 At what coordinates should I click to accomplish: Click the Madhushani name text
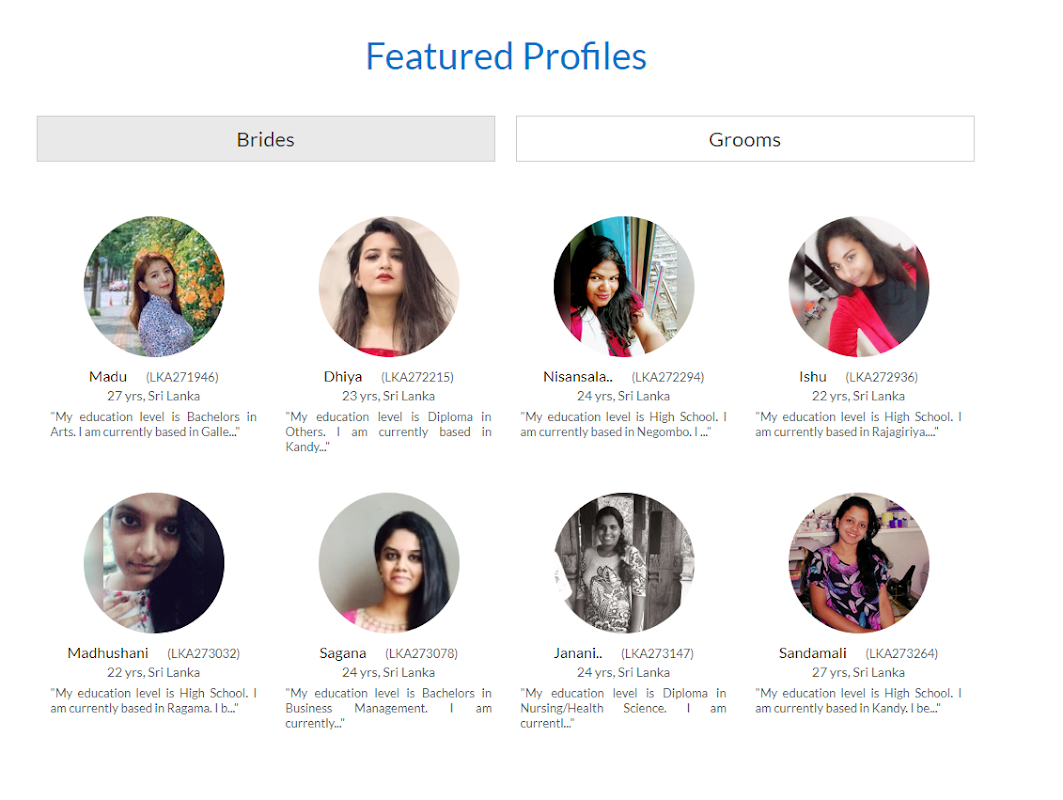[108, 653]
